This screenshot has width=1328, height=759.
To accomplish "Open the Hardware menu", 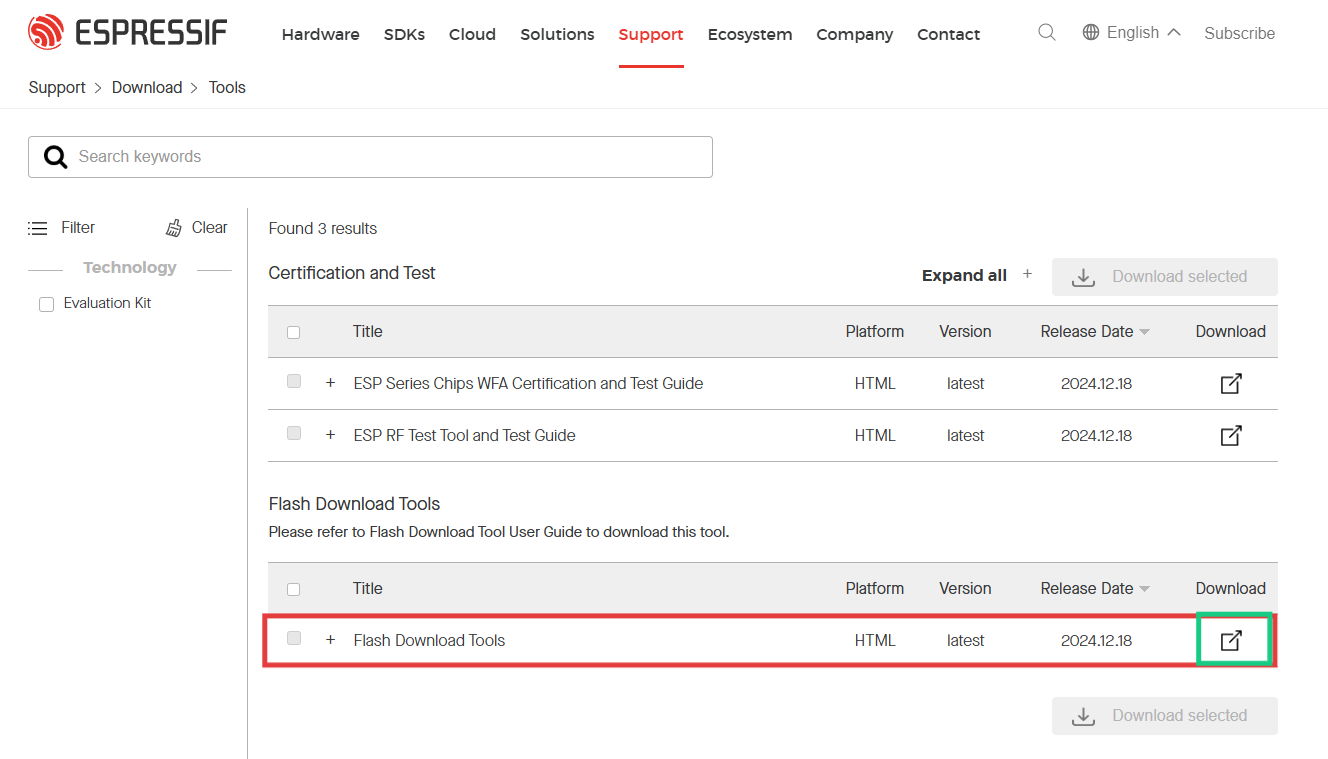I will (x=320, y=34).
